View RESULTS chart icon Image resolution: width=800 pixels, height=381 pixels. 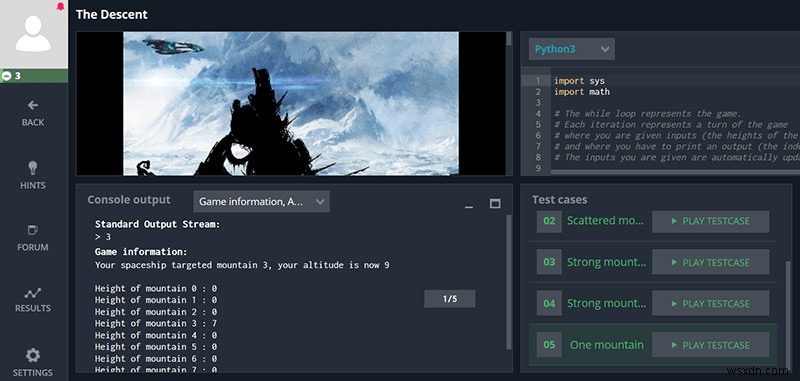click(x=33, y=300)
